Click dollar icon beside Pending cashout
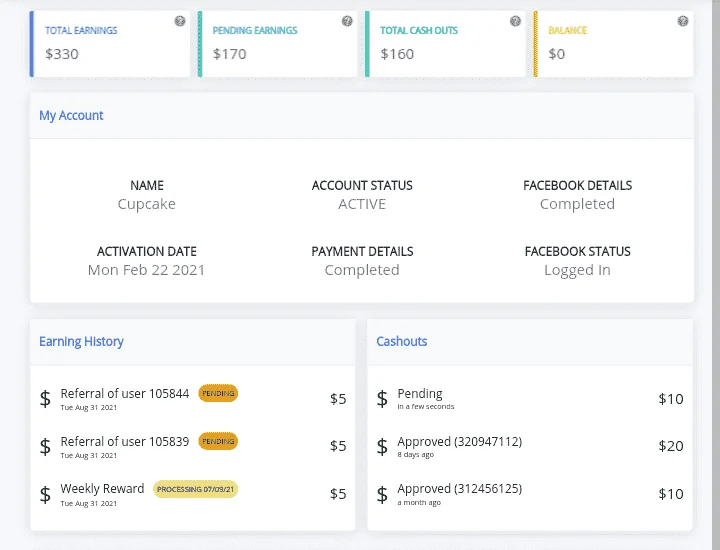The width and height of the screenshot is (720, 550). click(x=382, y=398)
